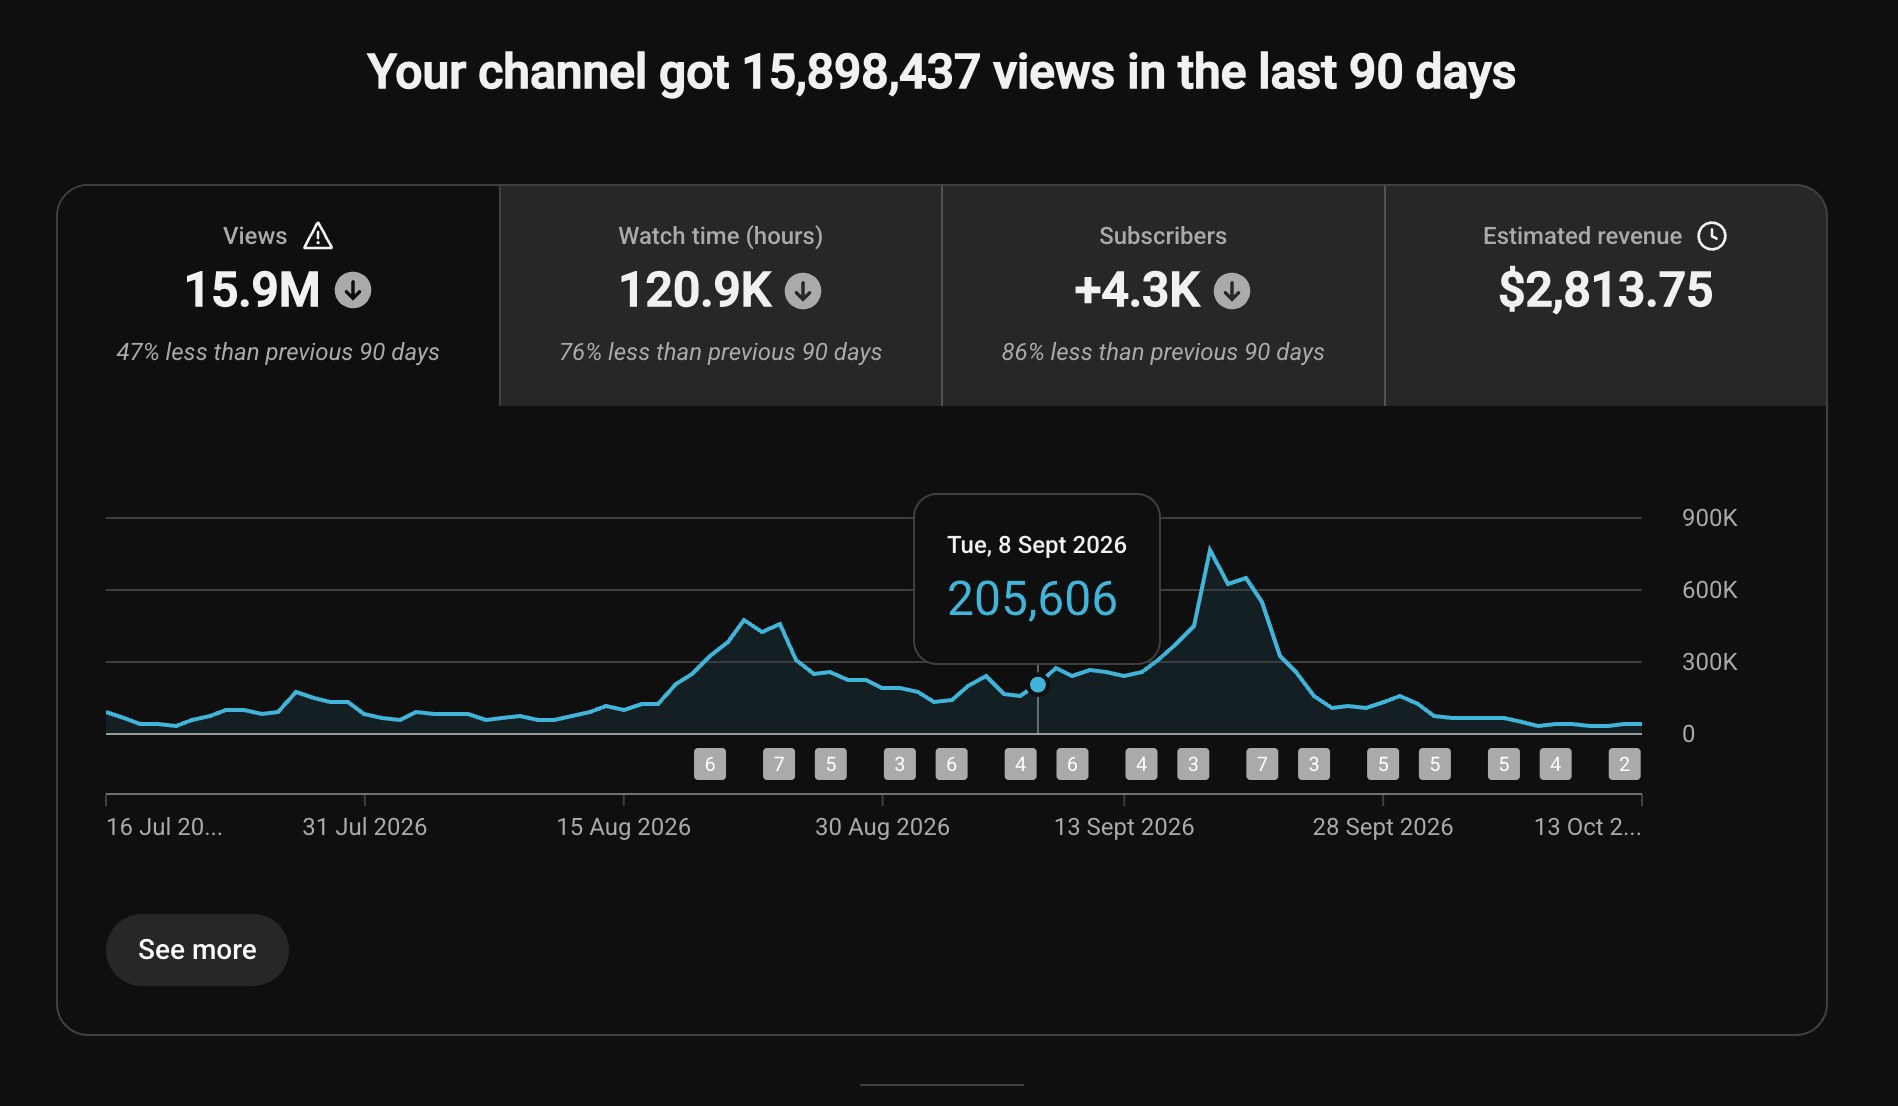Click the 28 Sept 2026 date label
The height and width of the screenshot is (1106, 1898).
tap(1383, 827)
